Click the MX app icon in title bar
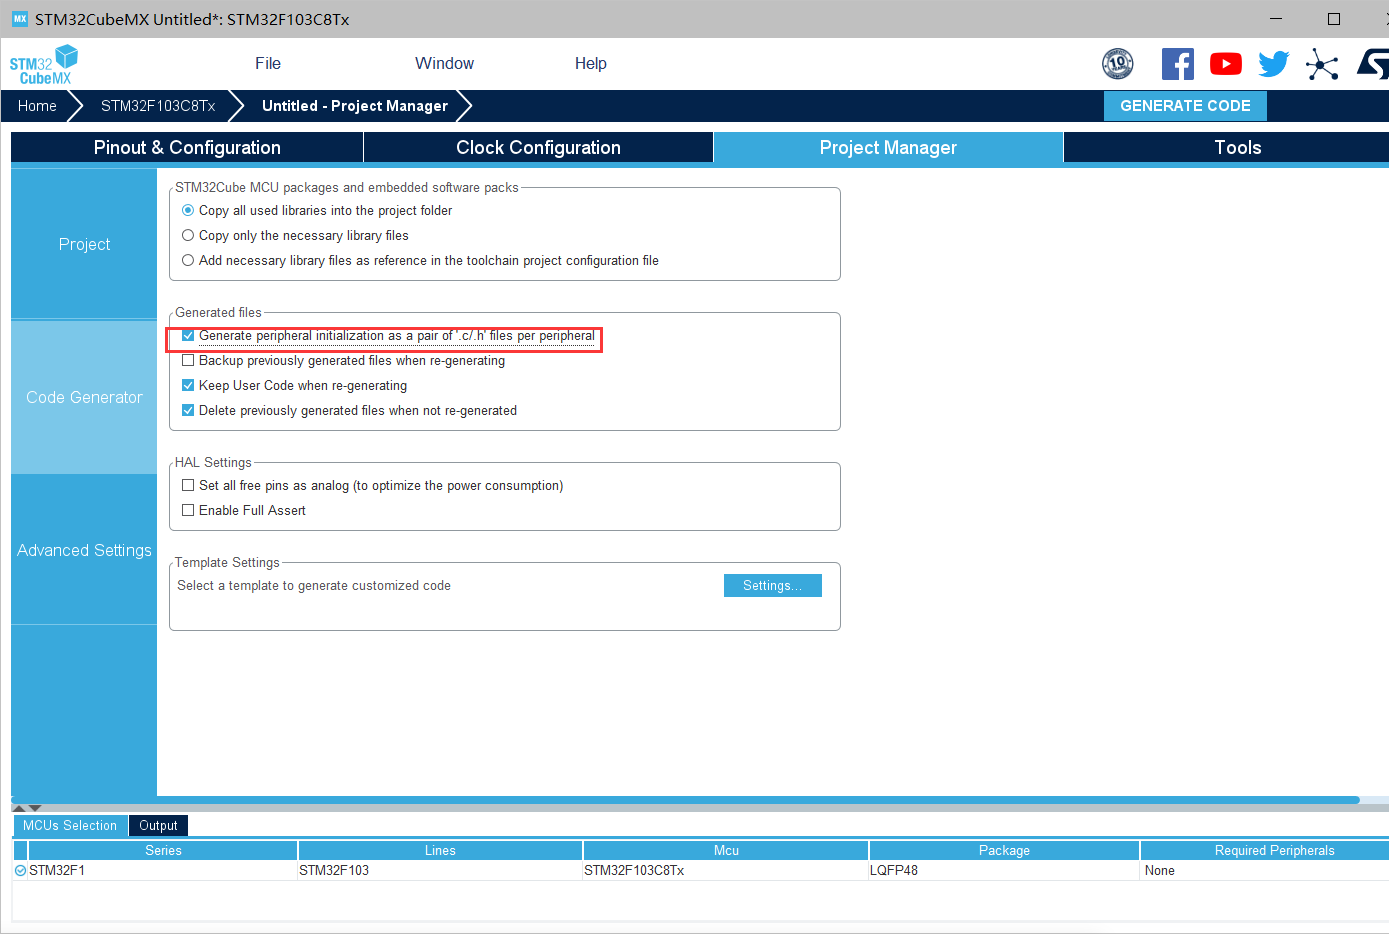1389x934 pixels. click(19, 19)
